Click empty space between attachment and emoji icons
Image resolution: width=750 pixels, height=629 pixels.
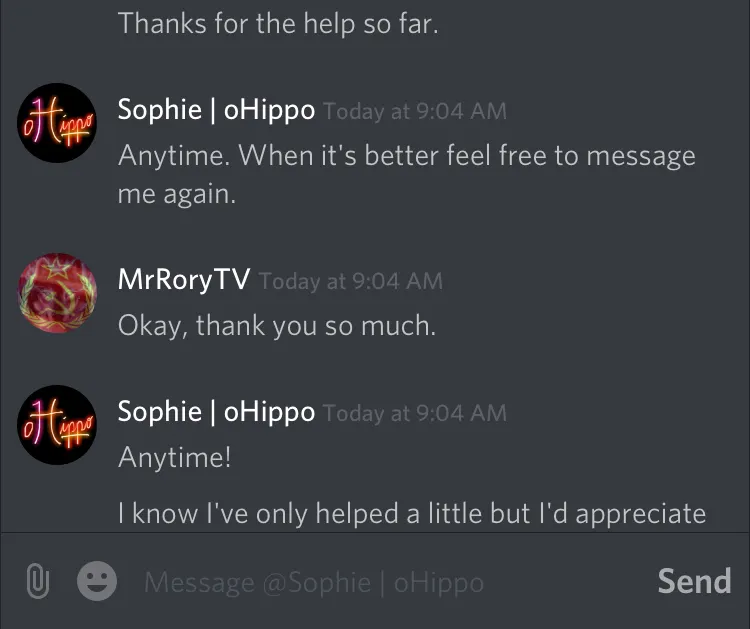63,581
